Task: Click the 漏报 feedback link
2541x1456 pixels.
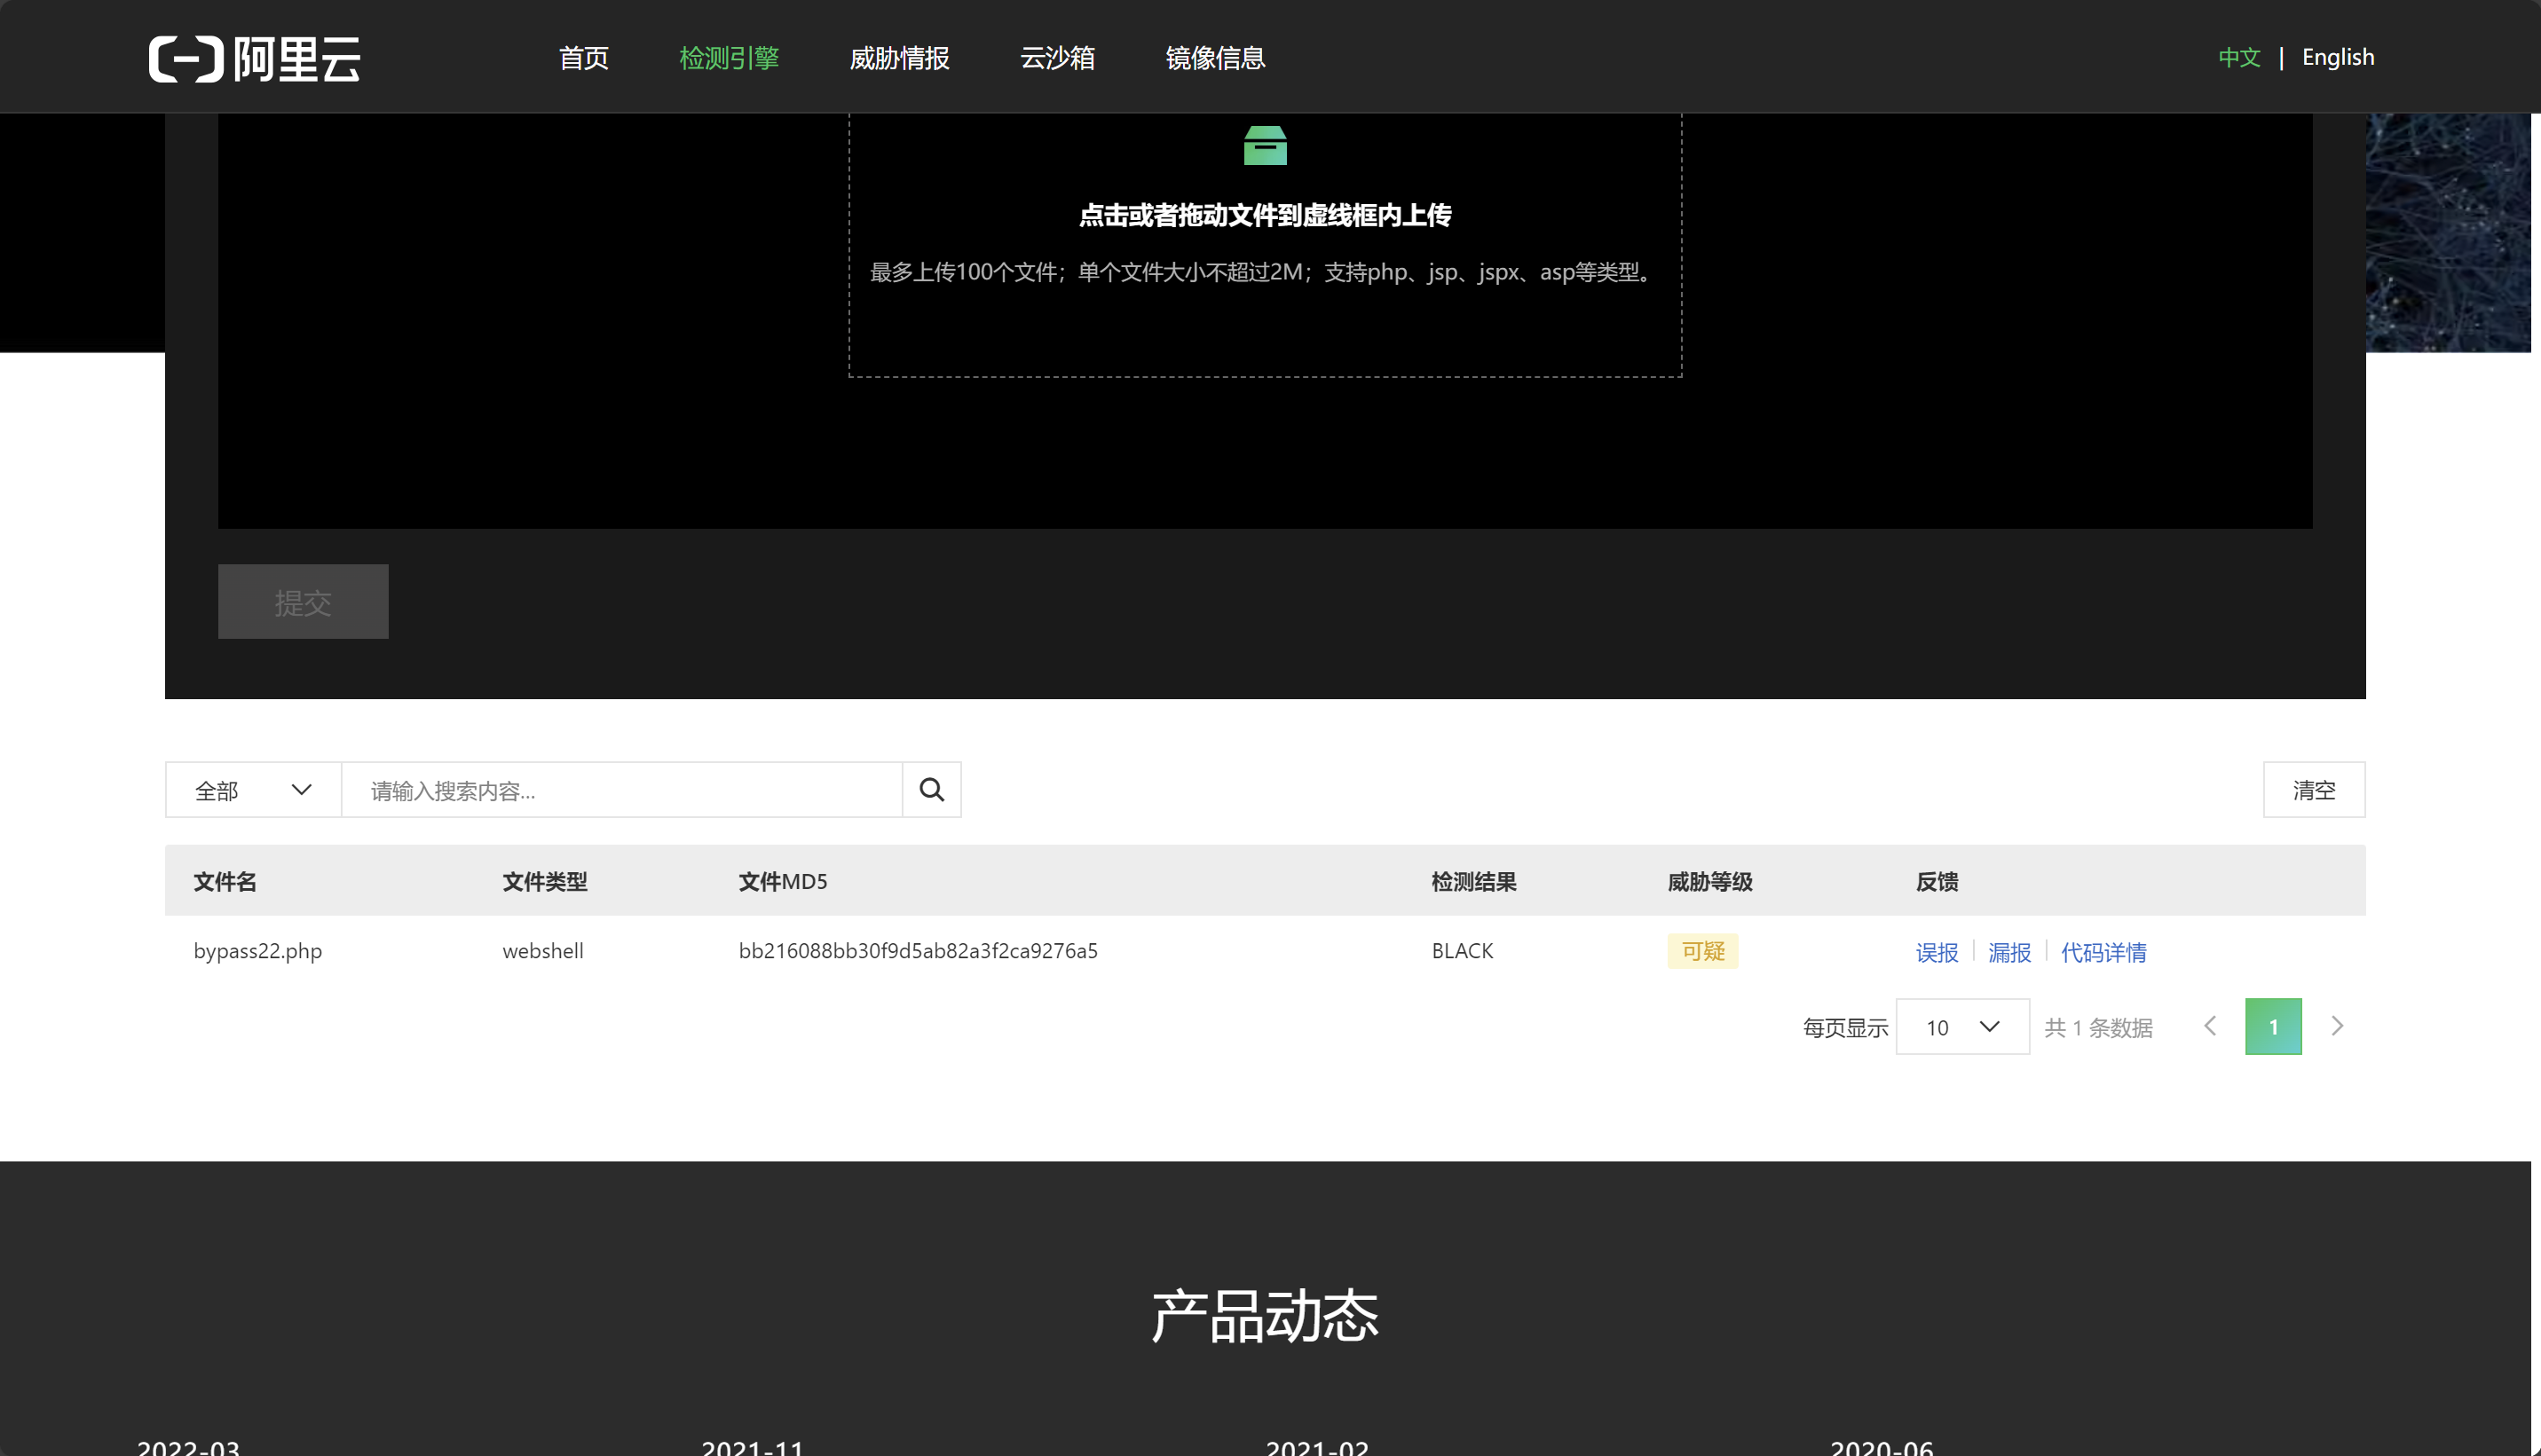Action: 2008,952
